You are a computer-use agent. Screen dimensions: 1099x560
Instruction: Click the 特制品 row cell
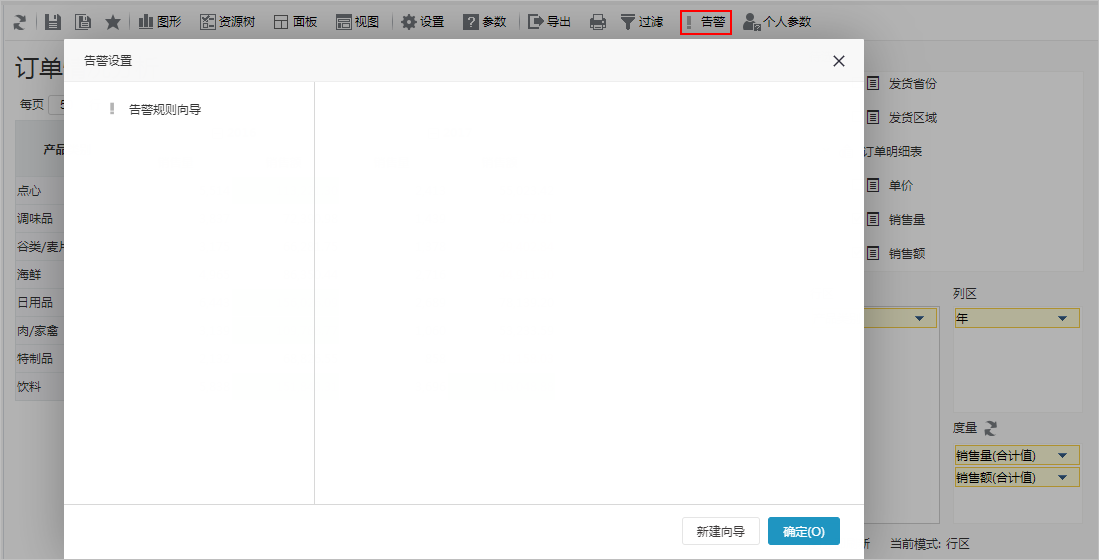coord(40,359)
